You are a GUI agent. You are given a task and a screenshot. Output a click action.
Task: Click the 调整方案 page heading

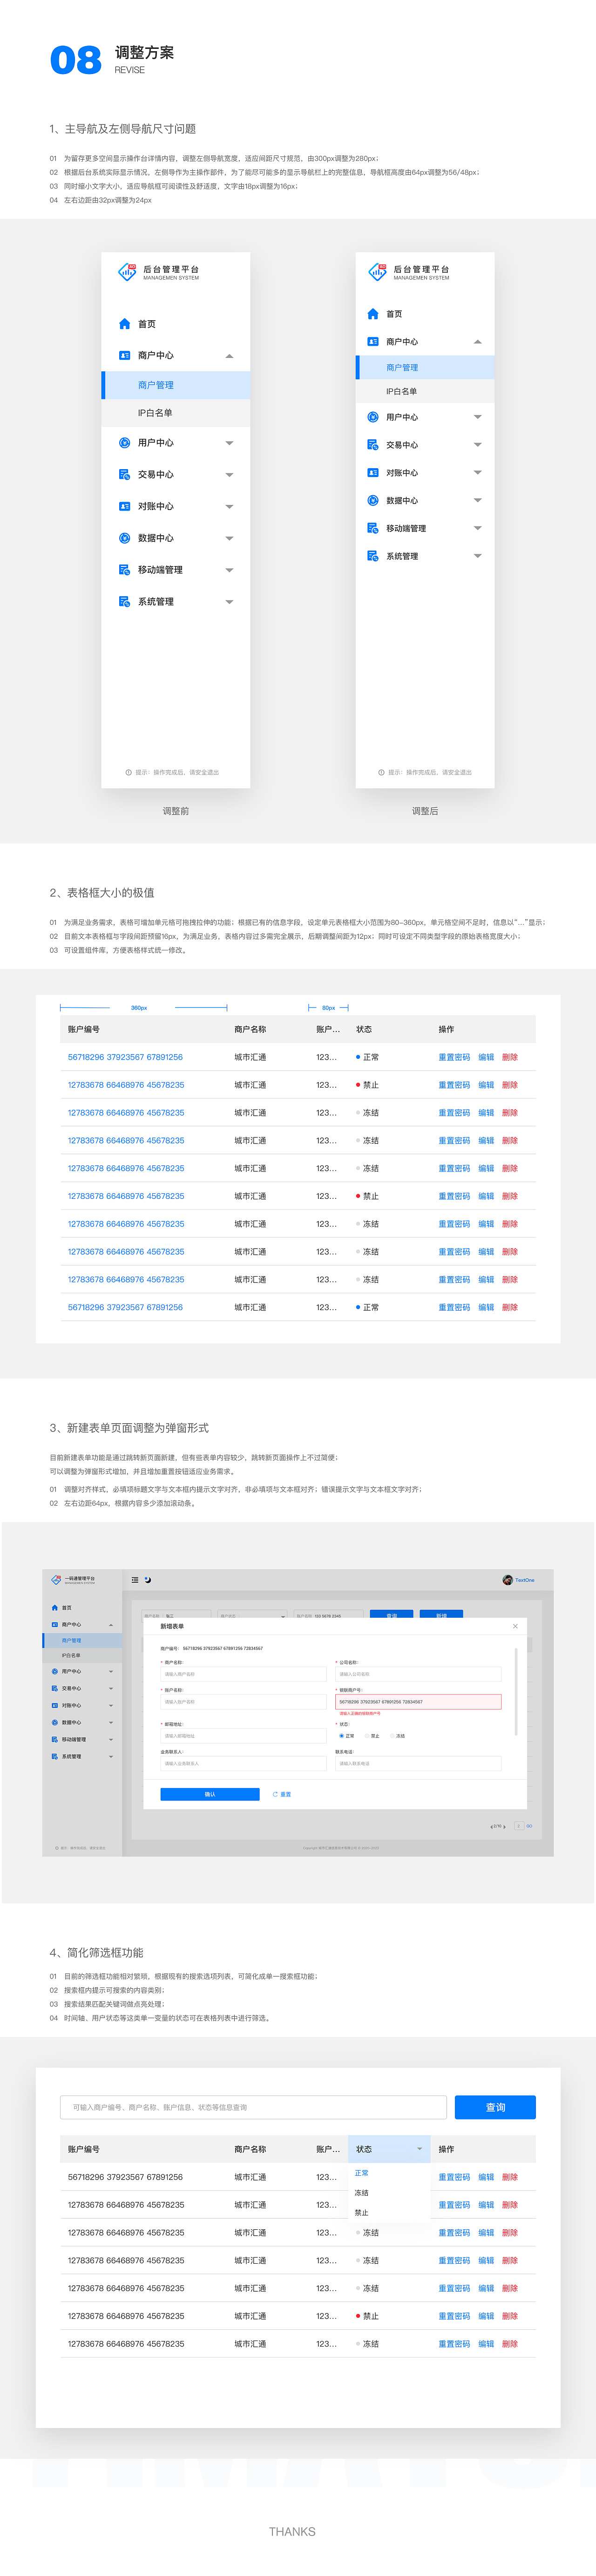144,52
